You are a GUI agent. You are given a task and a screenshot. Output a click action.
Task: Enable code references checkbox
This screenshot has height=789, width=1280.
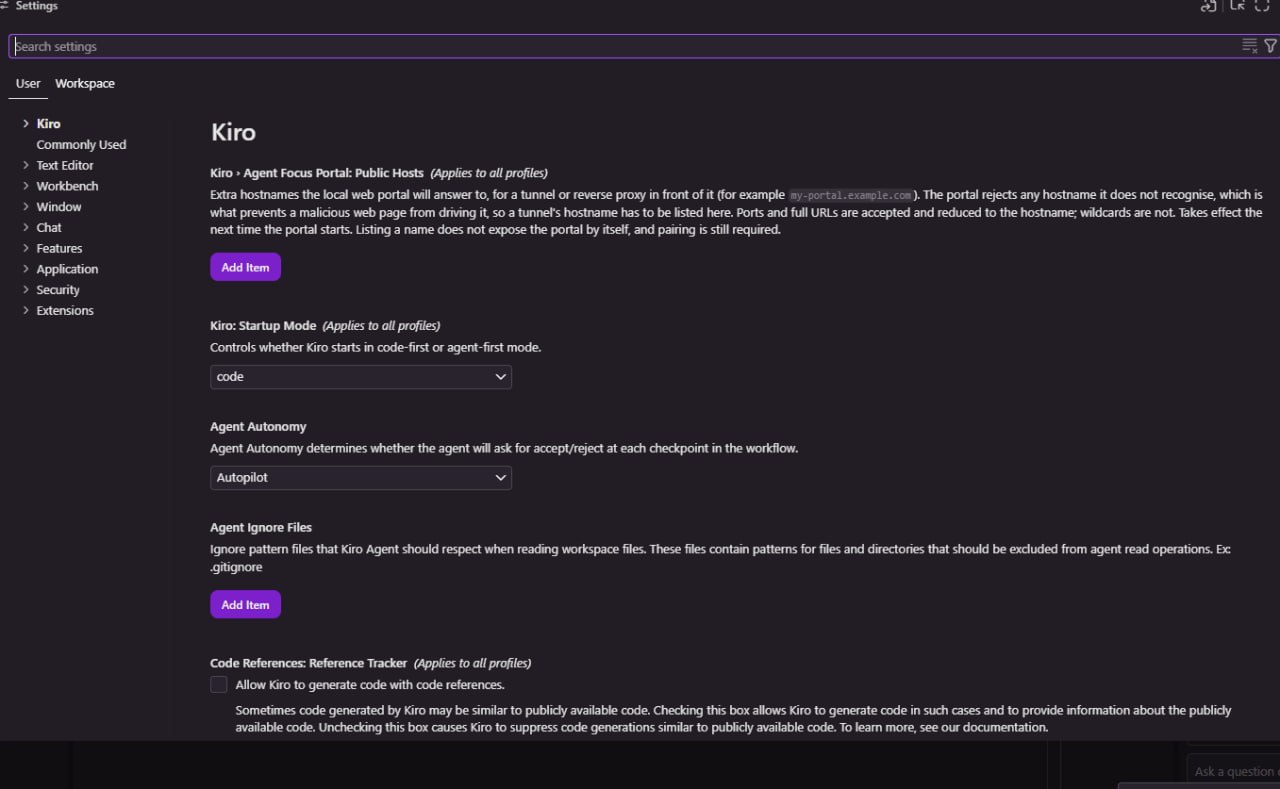click(218, 685)
